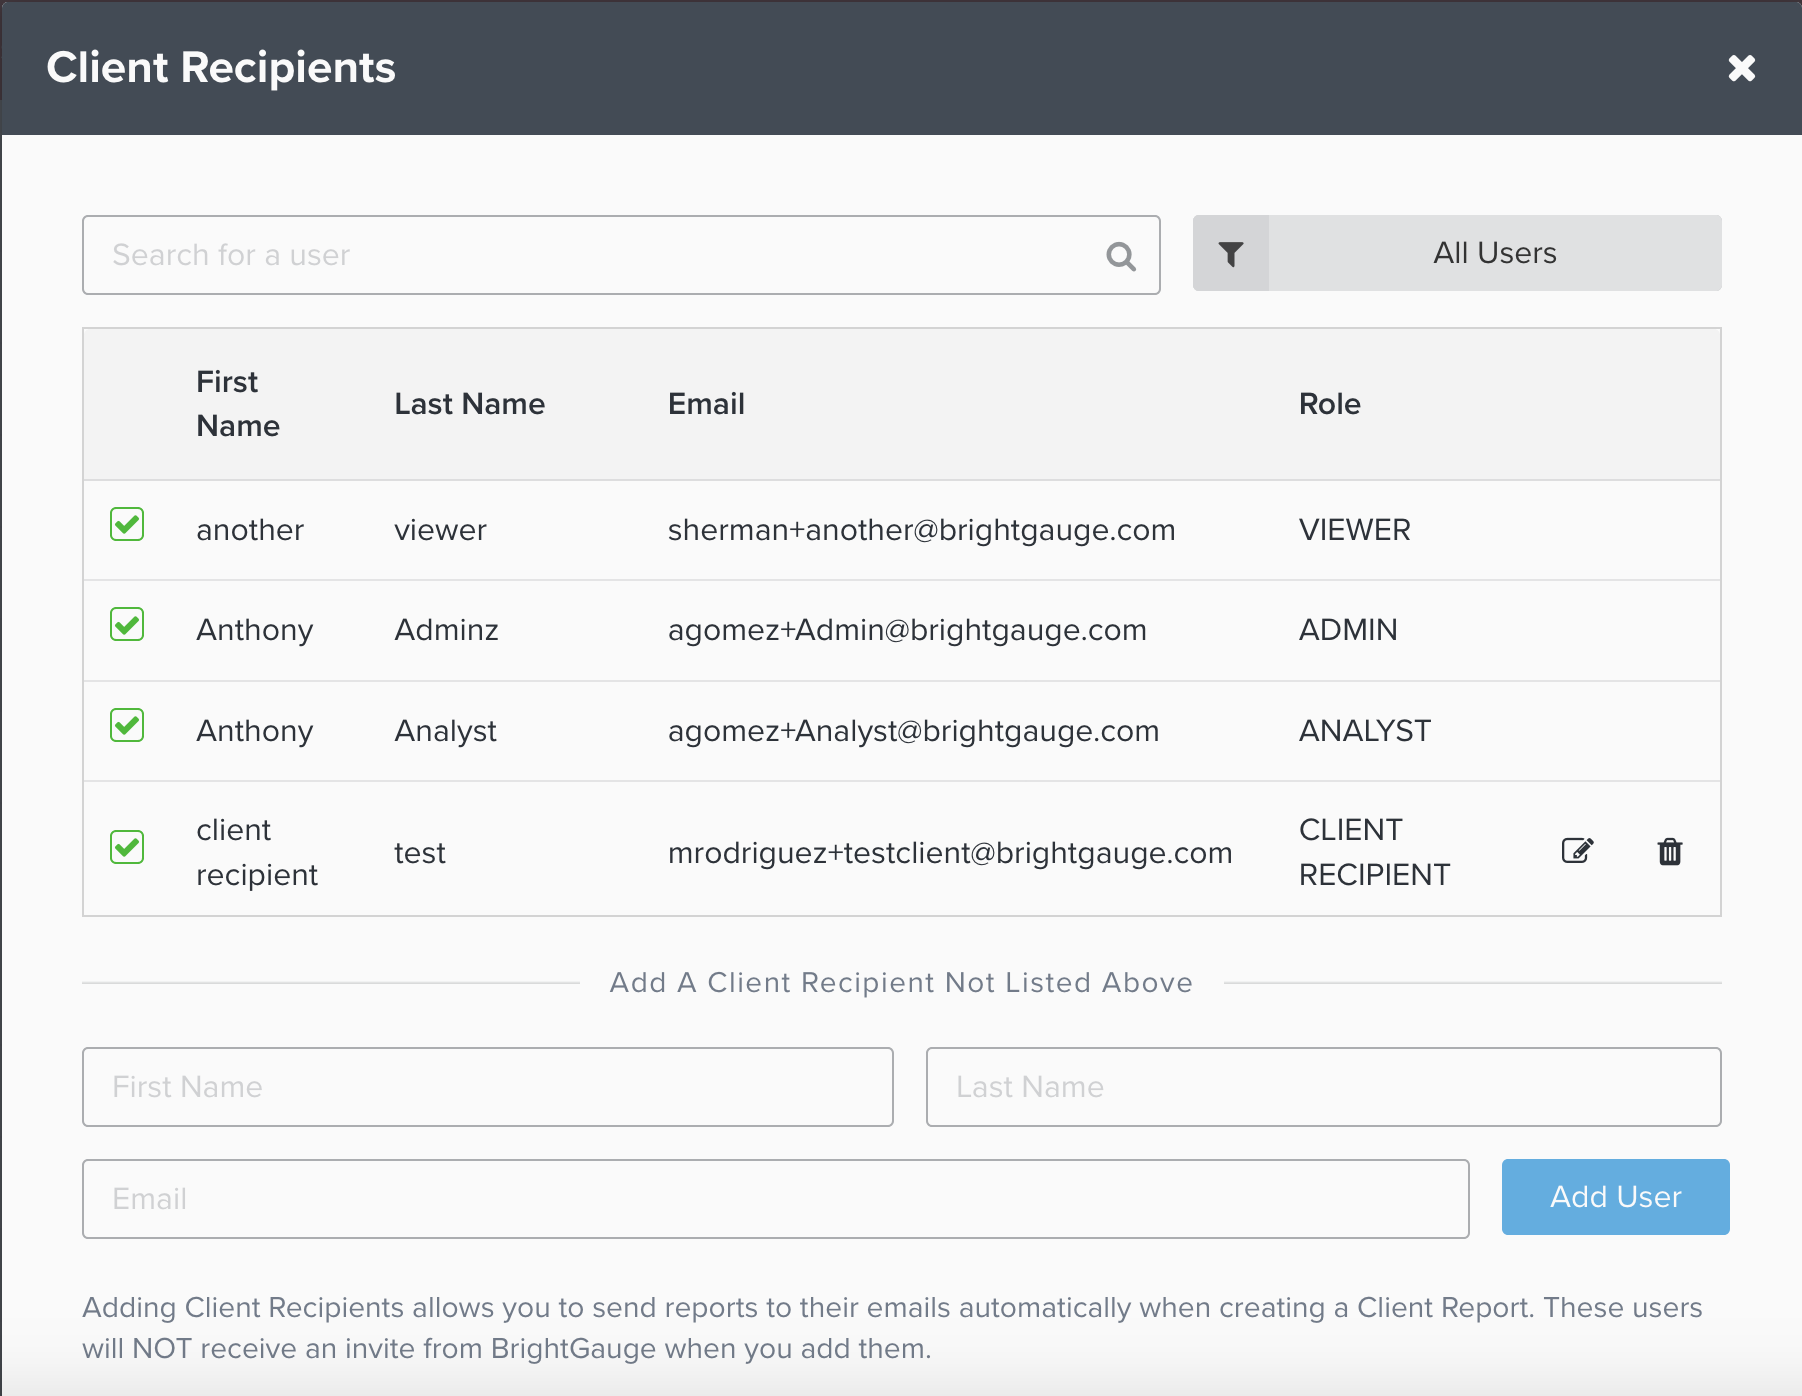Focus the Search for a user field
The height and width of the screenshot is (1396, 1802).
(621, 255)
